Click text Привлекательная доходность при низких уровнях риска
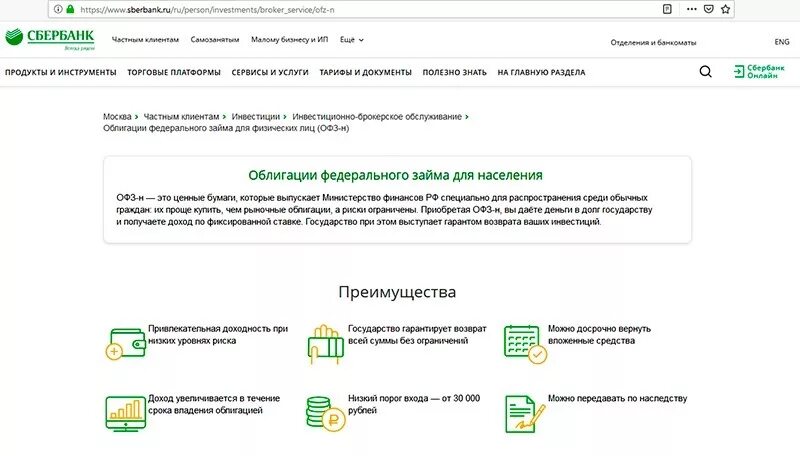This screenshot has height=456, width=800. (x=218, y=335)
